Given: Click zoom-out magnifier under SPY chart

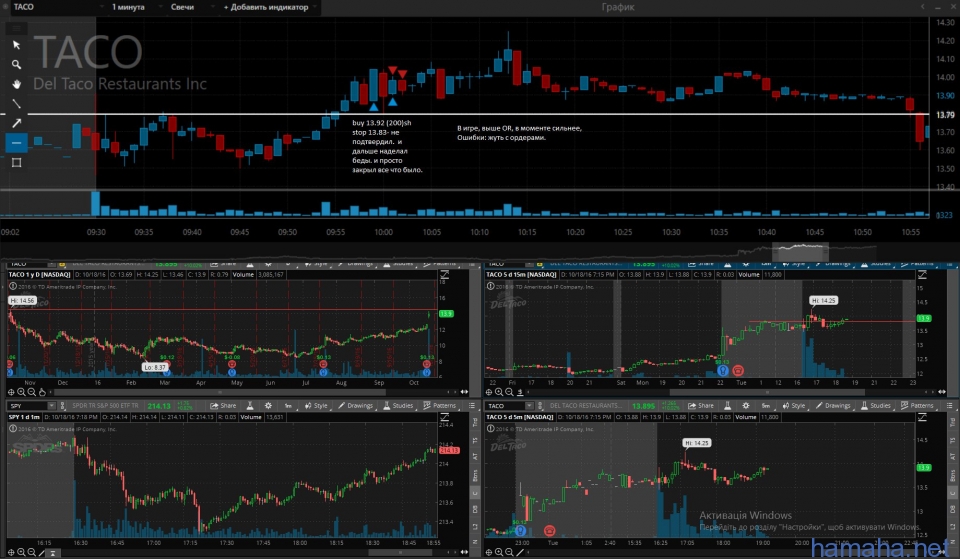Looking at the screenshot, I should (x=32, y=552).
